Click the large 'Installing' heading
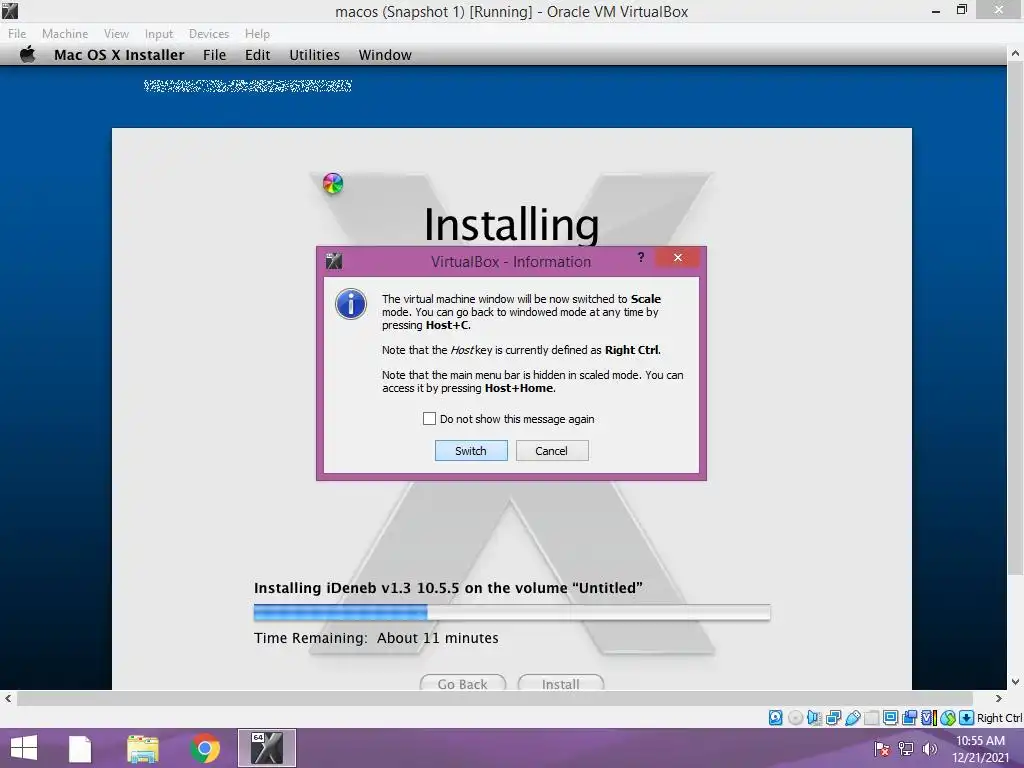The image size is (1024, 768). 511,225
